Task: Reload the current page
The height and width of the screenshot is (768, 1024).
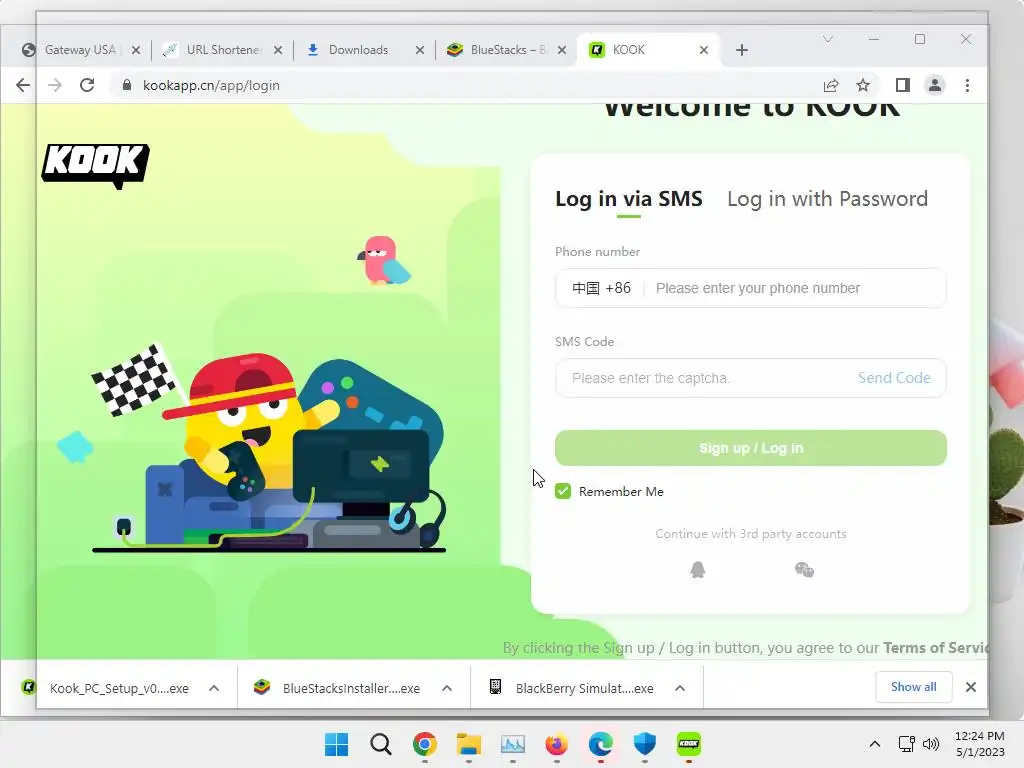Action: (87, 86)
